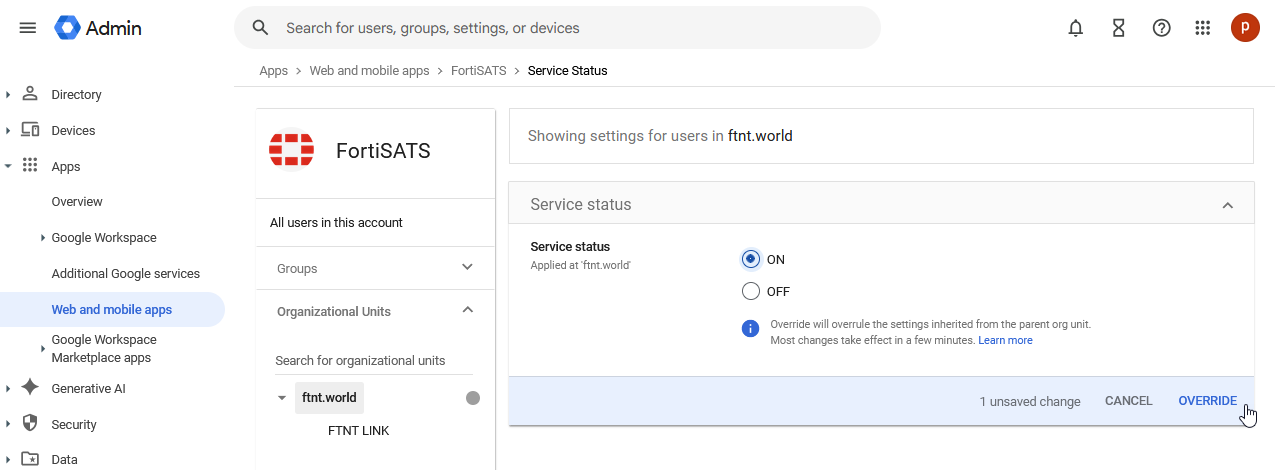Select the ON service status radio

tap(751, 259)
